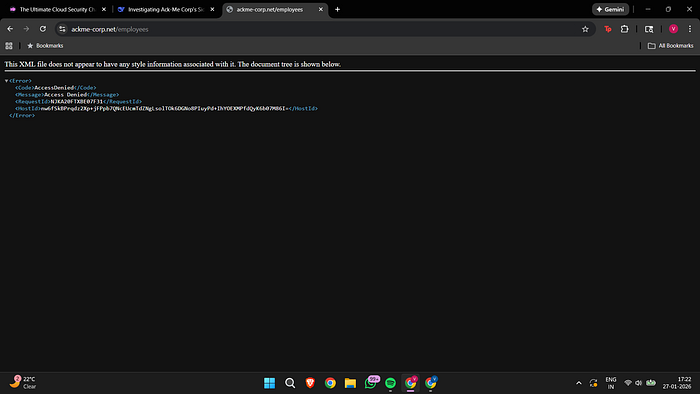Image resolution: width=700 pixels, height=394 pixels.
Task: Click the forward navigation arrow
Action: point(26,29)
